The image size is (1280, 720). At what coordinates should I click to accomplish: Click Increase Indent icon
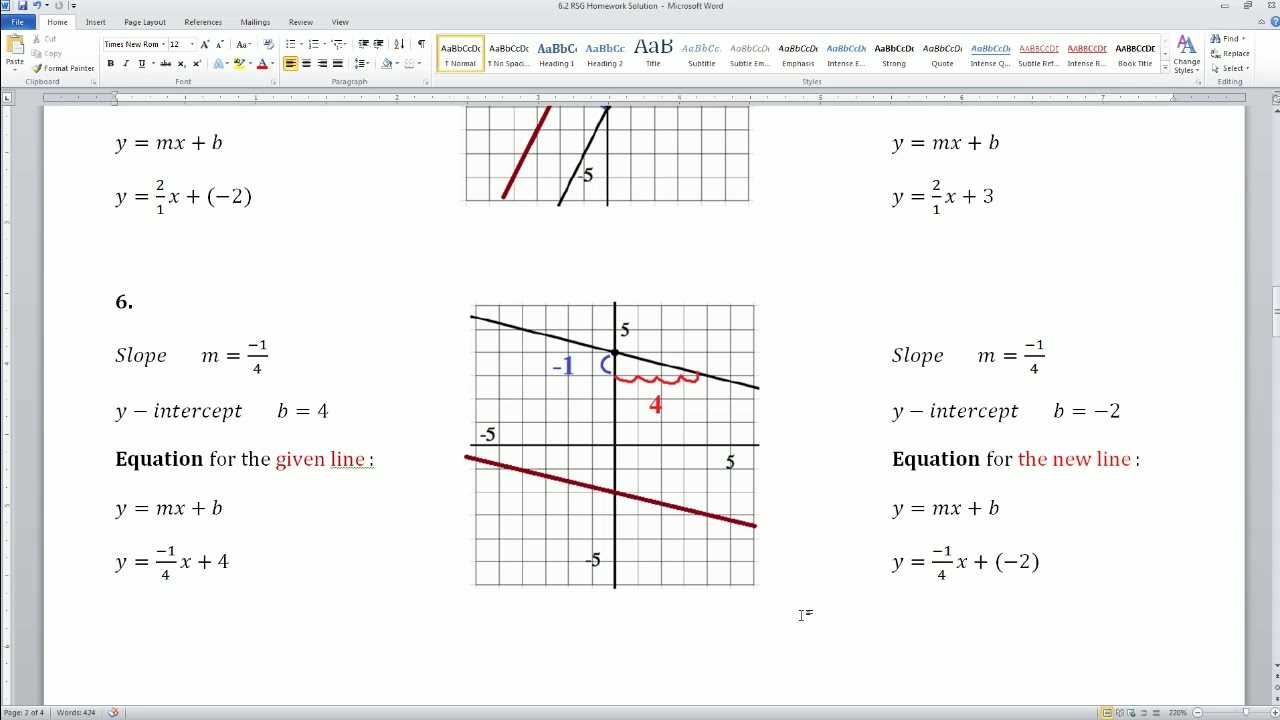click(378, 44)
